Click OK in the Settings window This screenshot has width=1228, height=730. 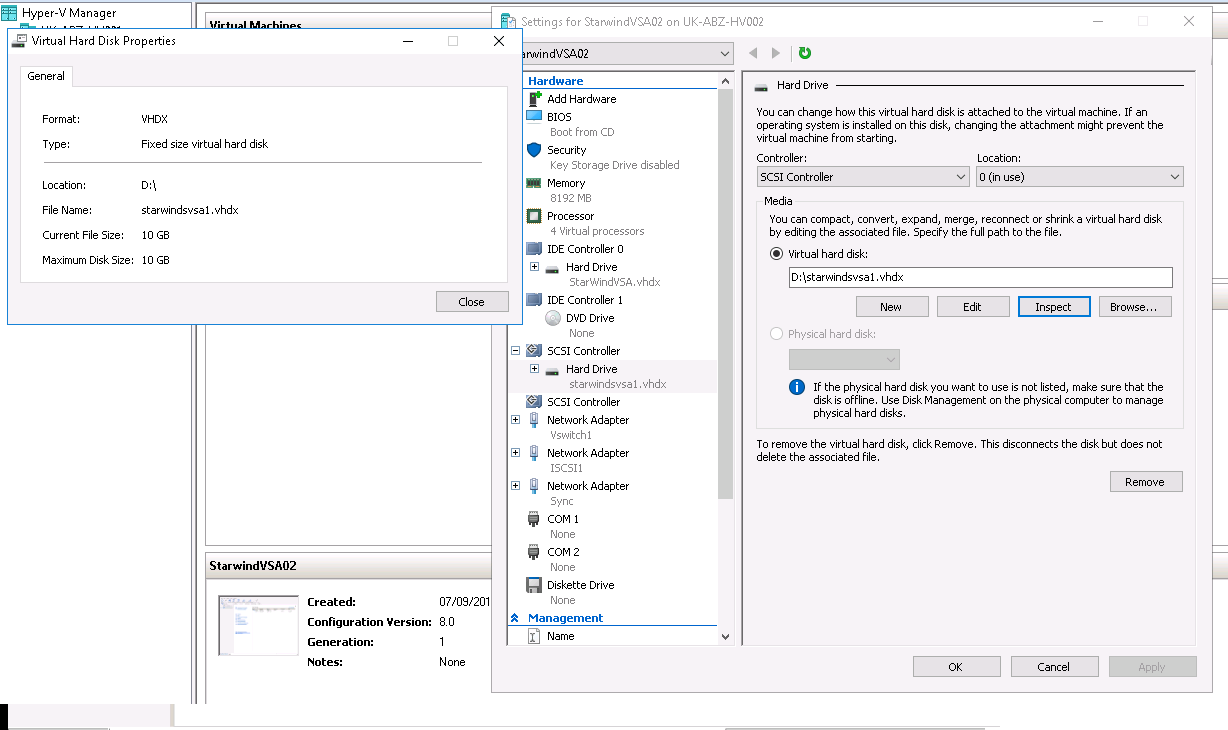pyautogui.click(x=956, y=667)
